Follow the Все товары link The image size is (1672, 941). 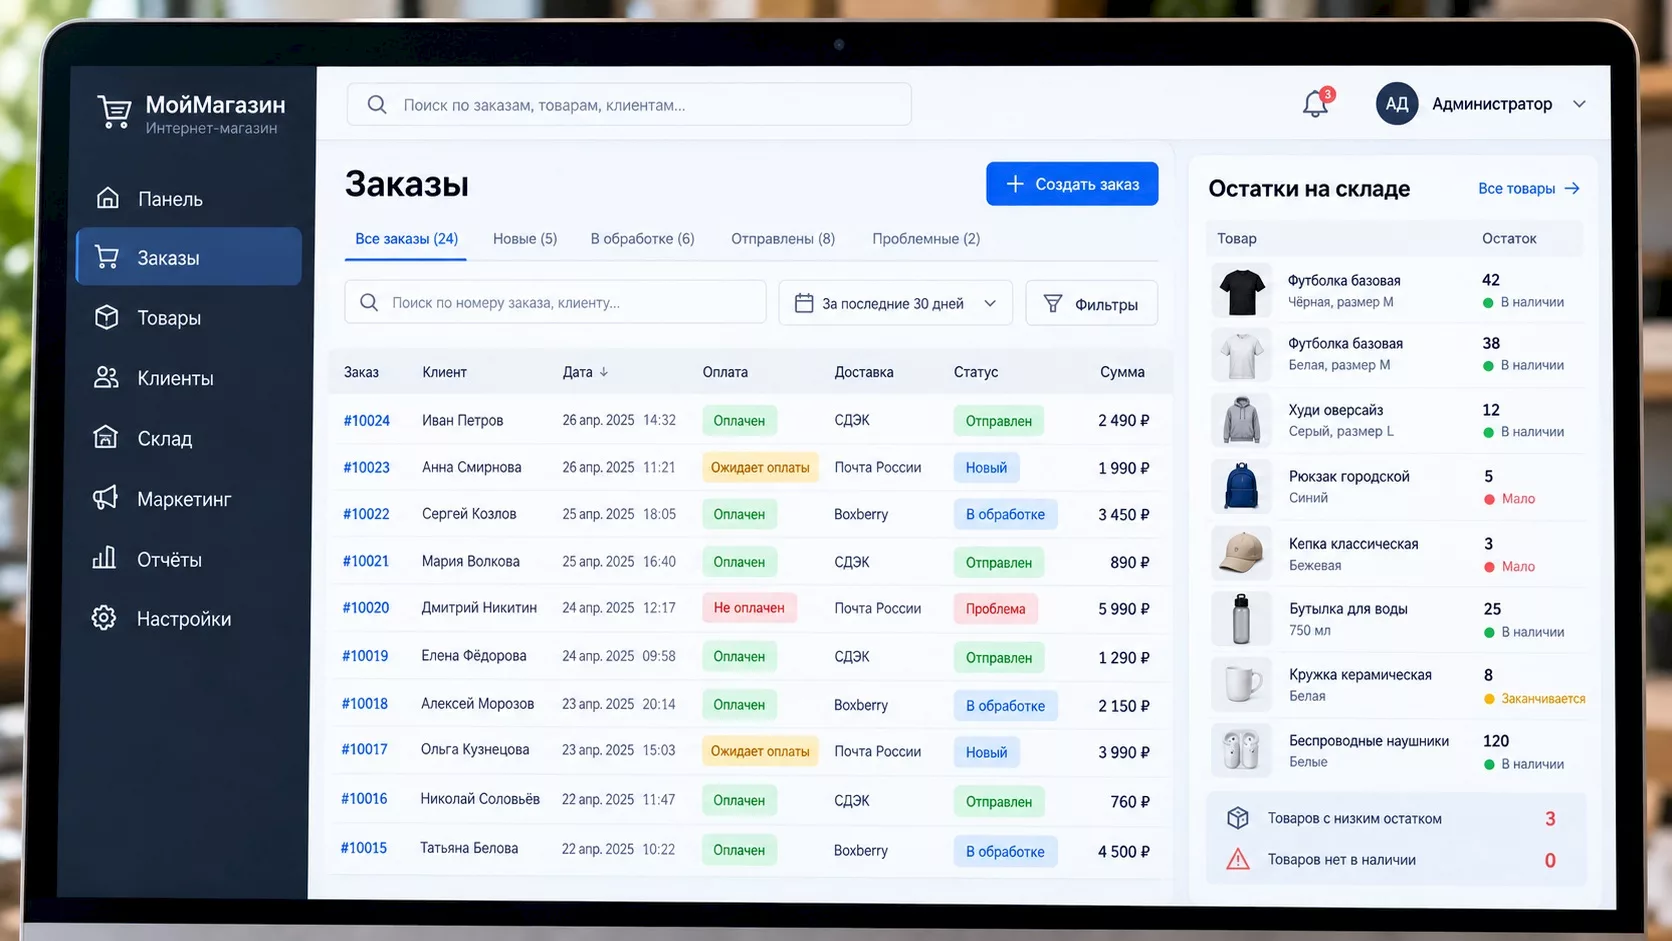pyautogui.click(x=1528, y=188)
